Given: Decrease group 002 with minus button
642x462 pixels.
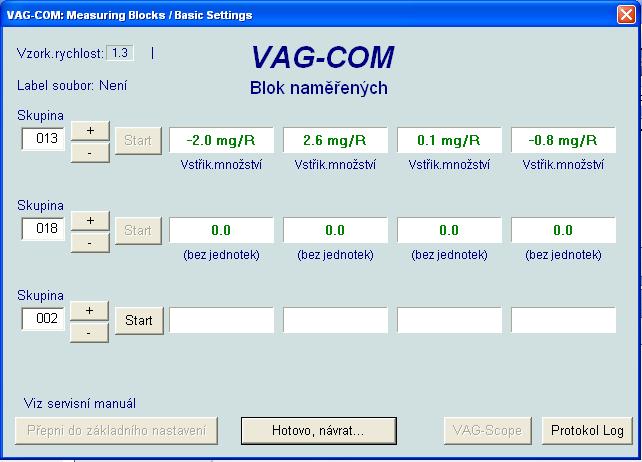Looking at the screenshot, I should (x=89, y=333).
